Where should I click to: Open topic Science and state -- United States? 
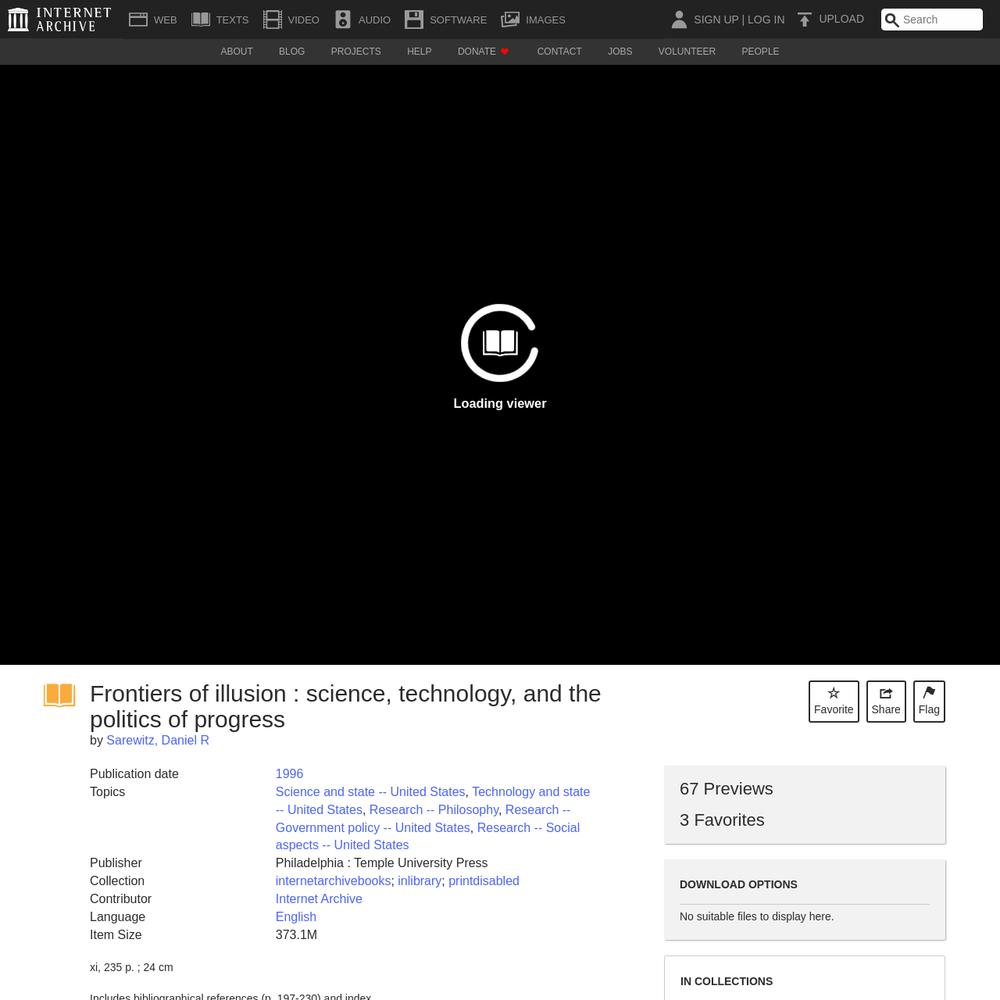(370, 791)
